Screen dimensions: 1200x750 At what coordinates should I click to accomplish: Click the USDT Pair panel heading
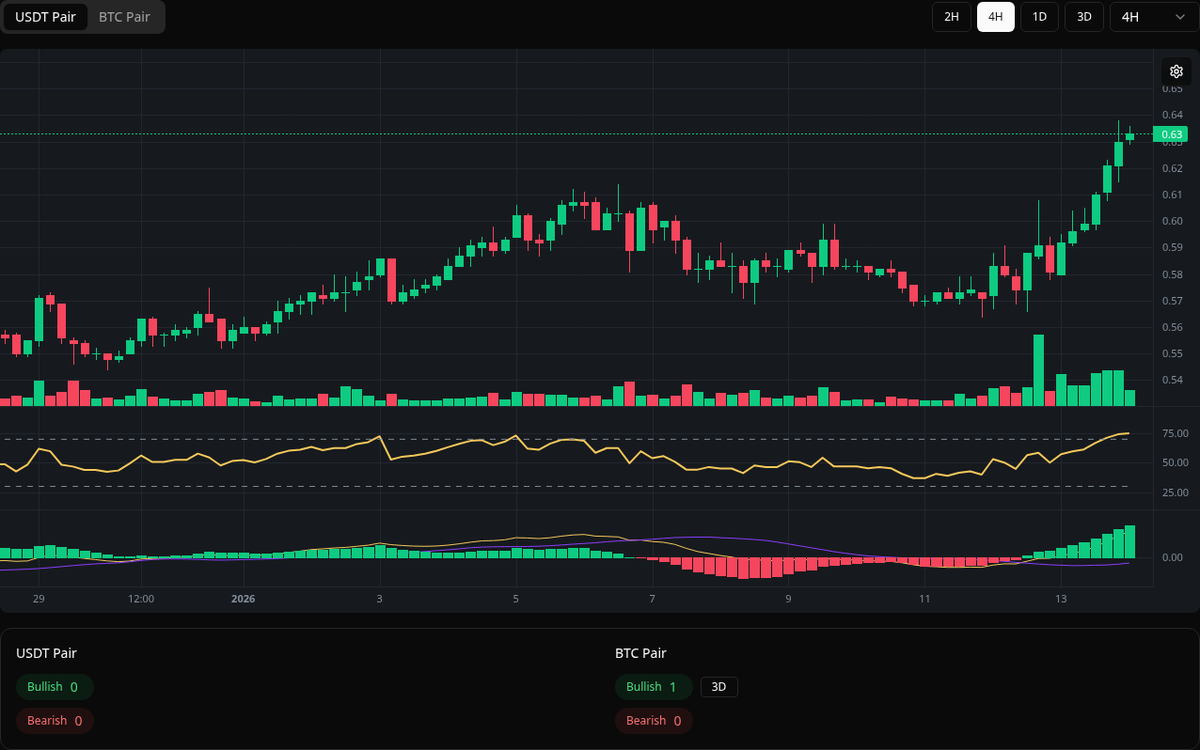point(46,653)
